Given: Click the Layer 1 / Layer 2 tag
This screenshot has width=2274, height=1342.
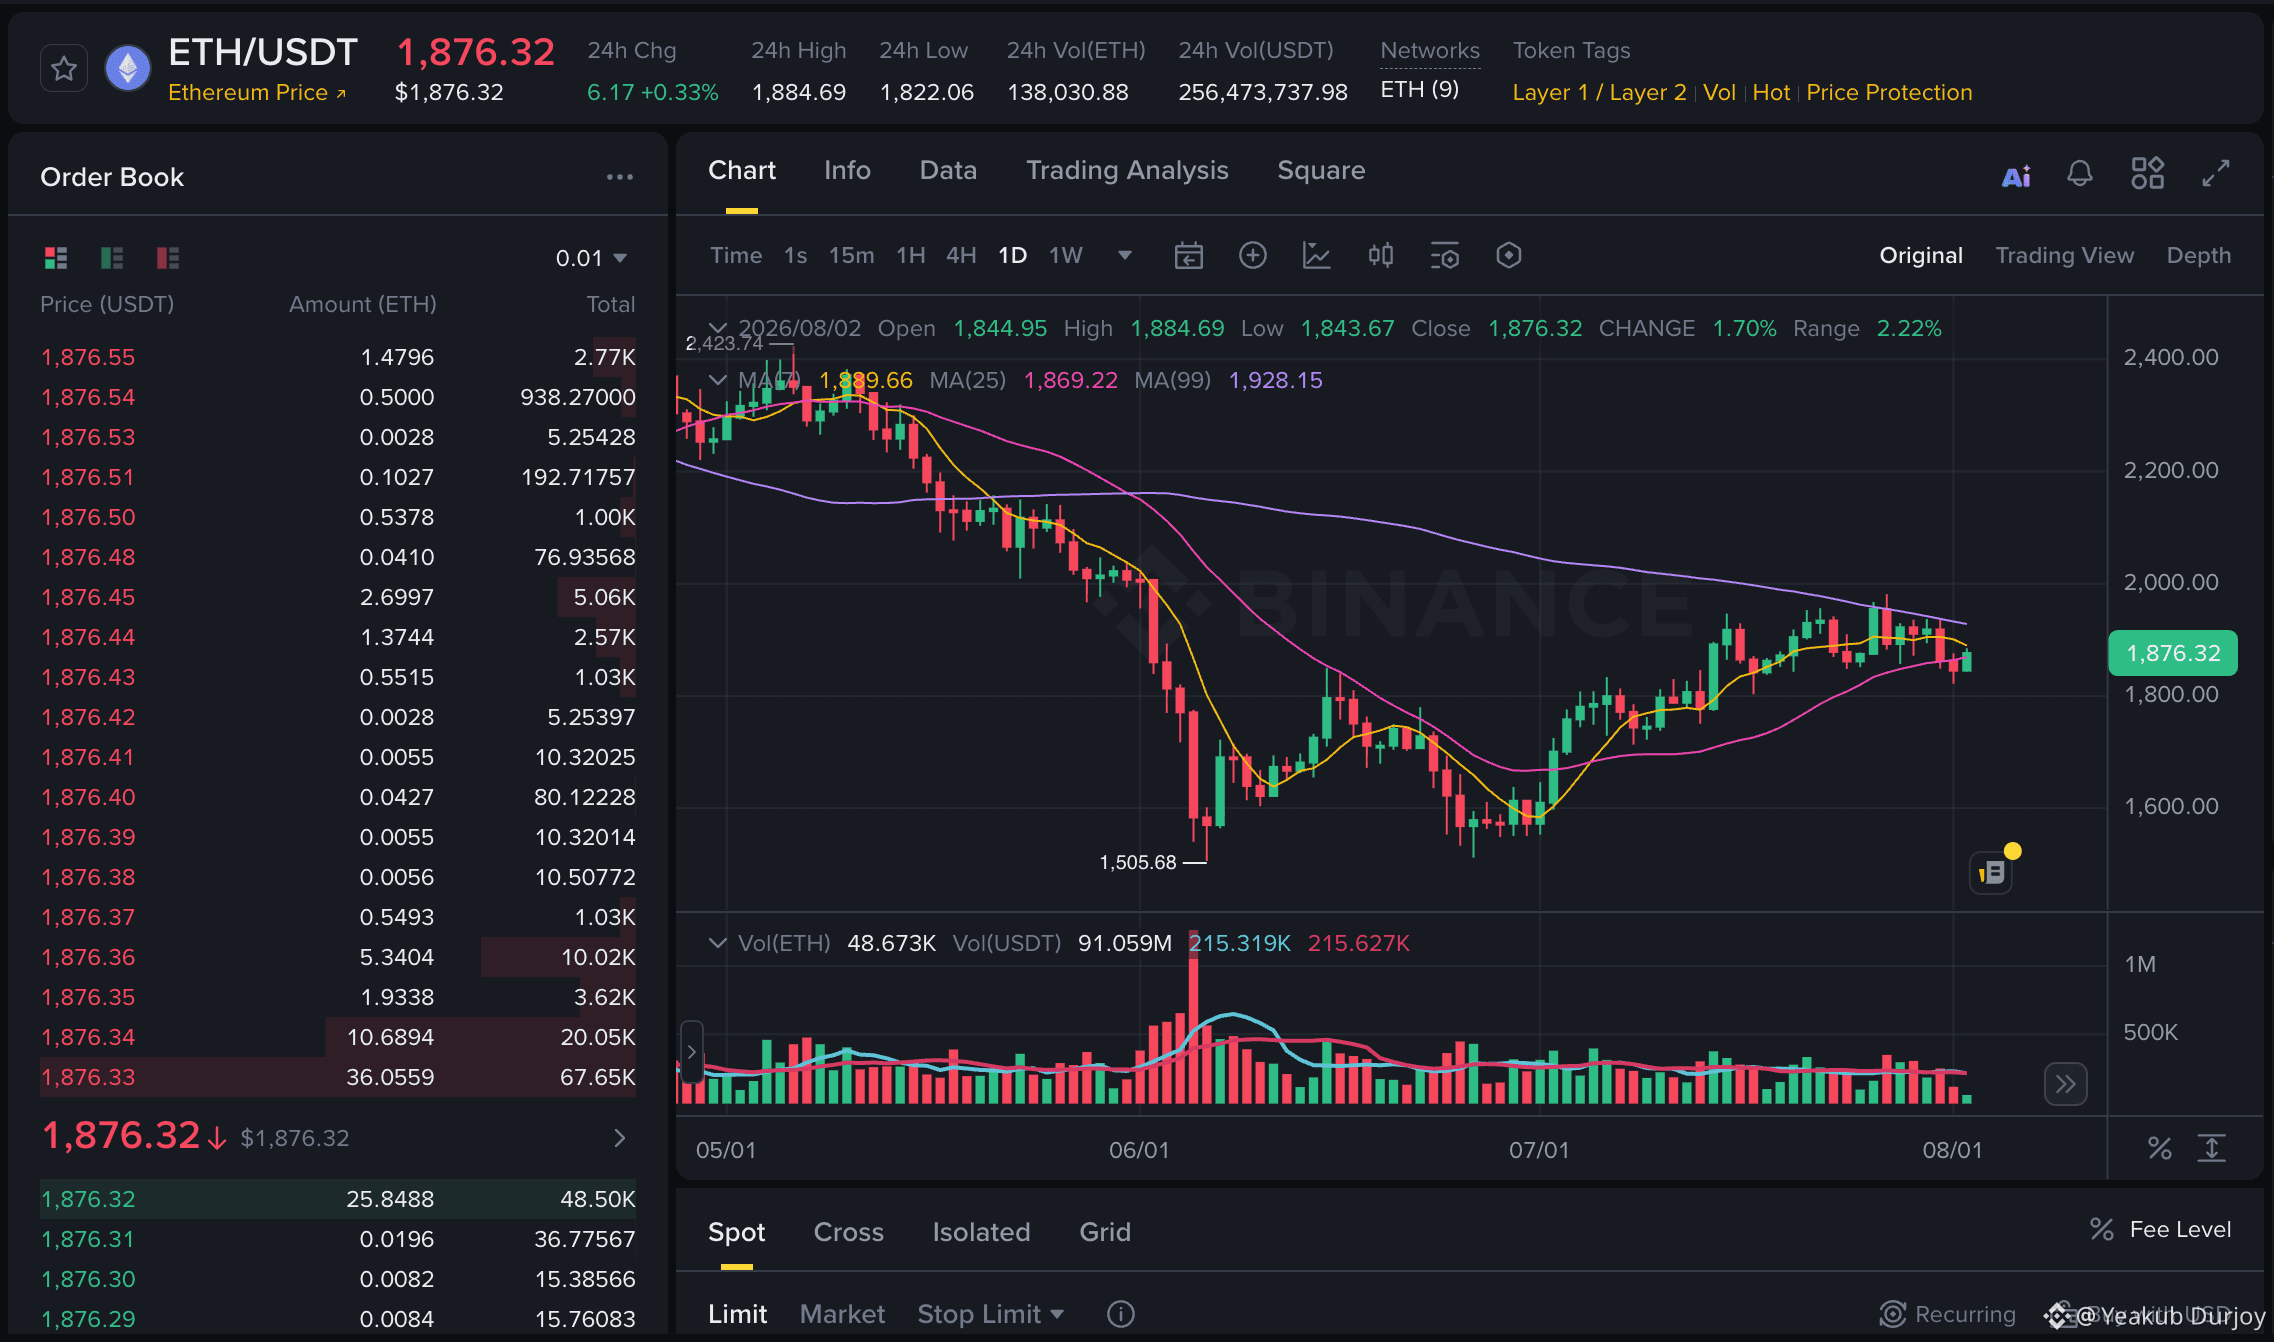Looking at the screenshot, I should coord(1599,93).
